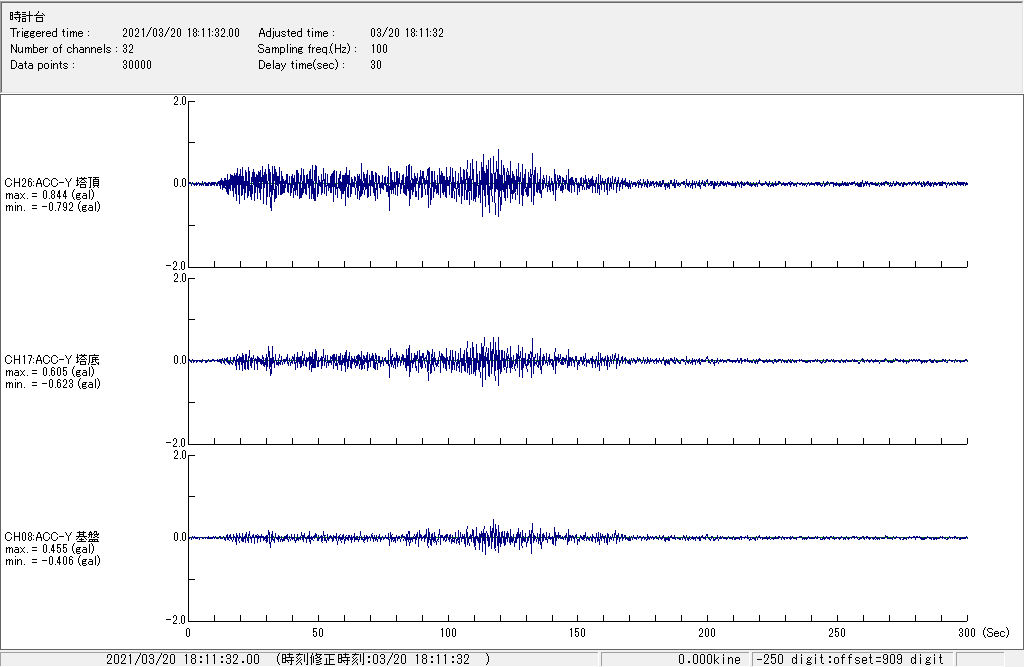Click the 300 second tick on time axis
Viewport: 1024px width, 667px height.
pyautogui.click(x=966, y=633)
